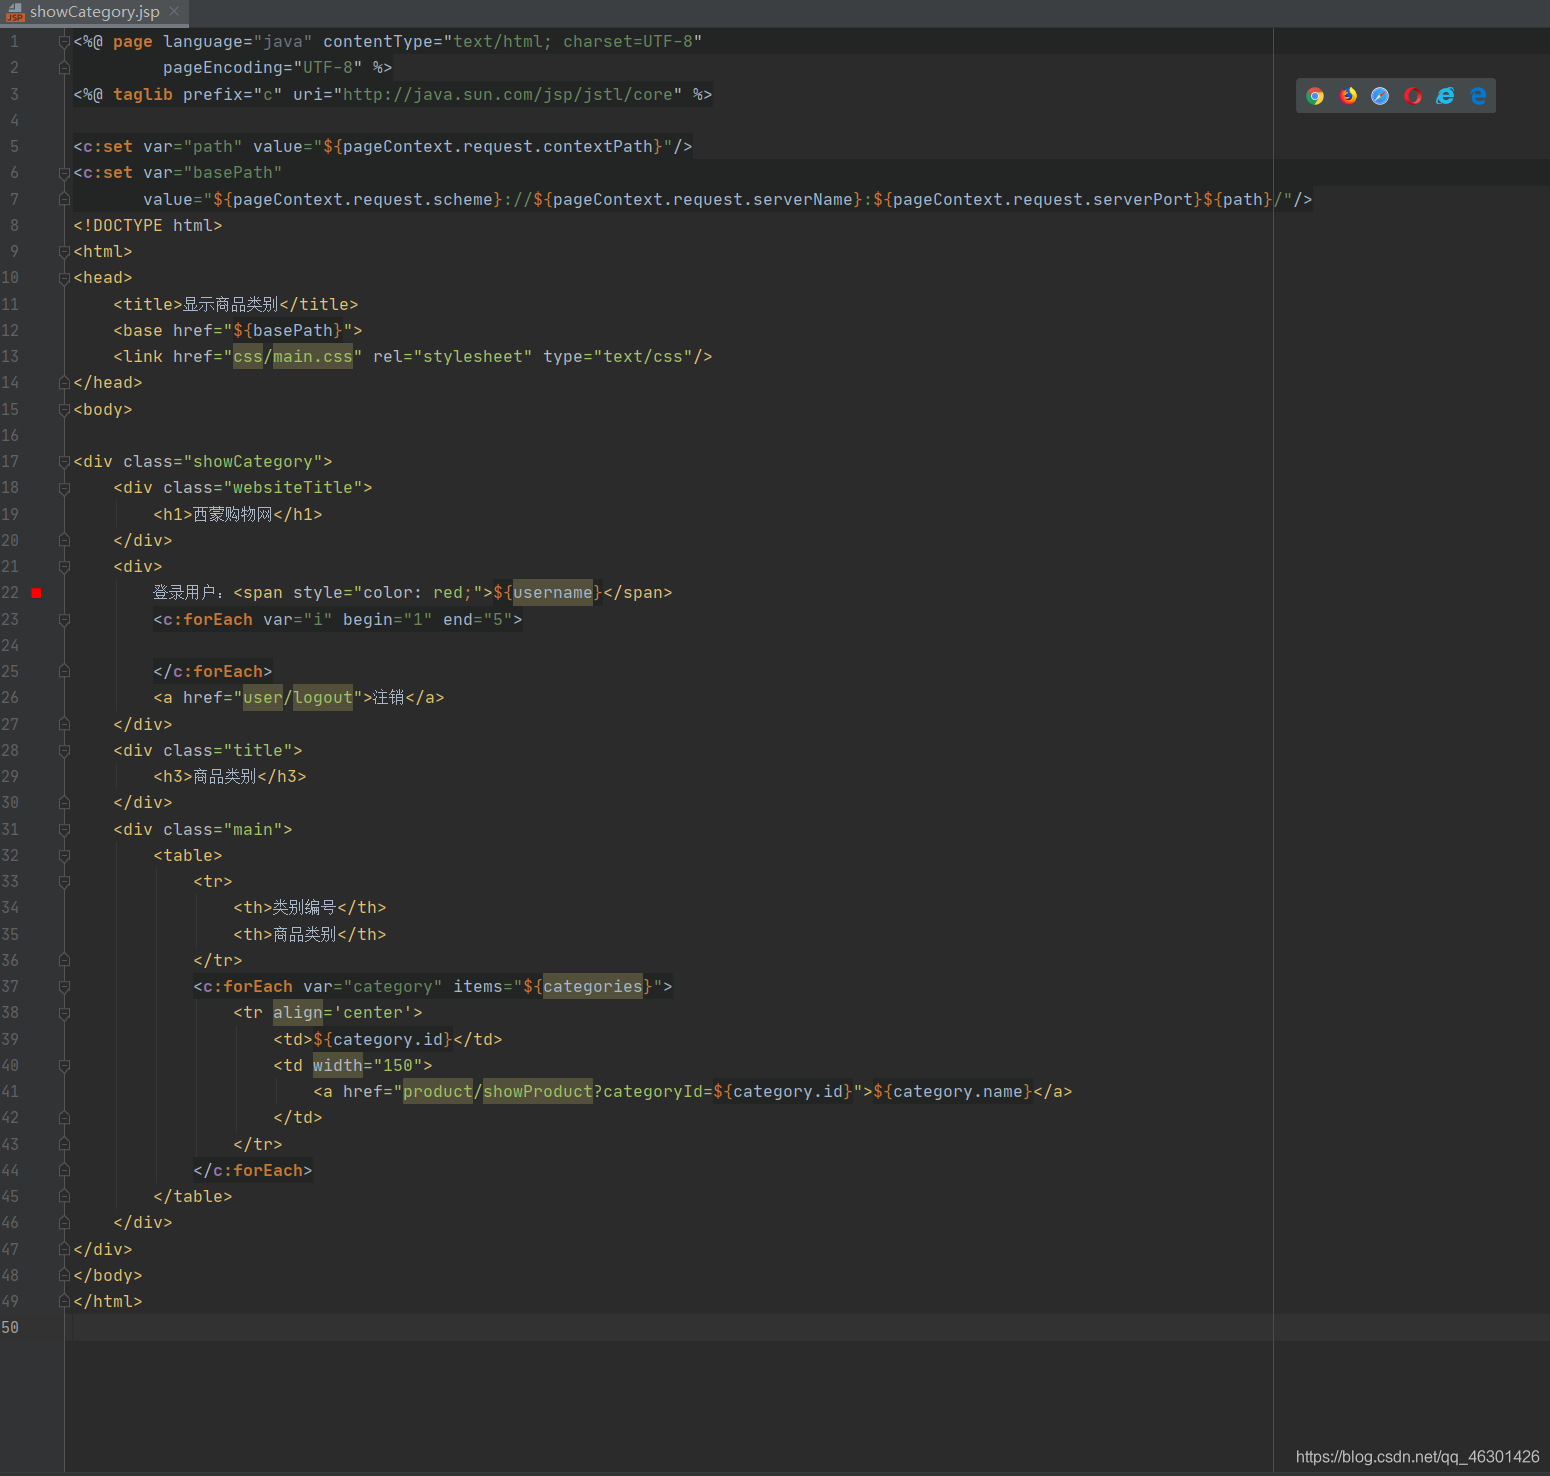The height and width of the screenshot is (1476, 1550).
Task: Preview page in Opera browser
Action: tap(1413, 96)
